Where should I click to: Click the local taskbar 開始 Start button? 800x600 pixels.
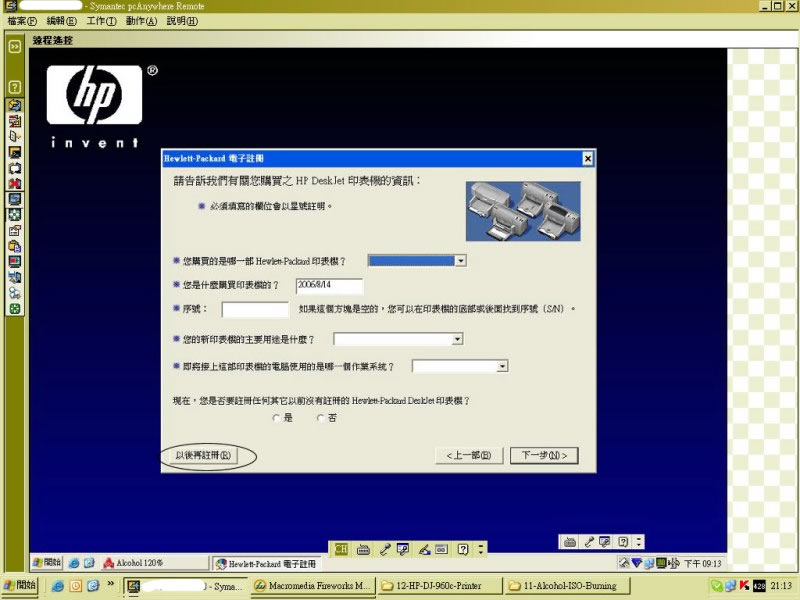click(19, 585)
